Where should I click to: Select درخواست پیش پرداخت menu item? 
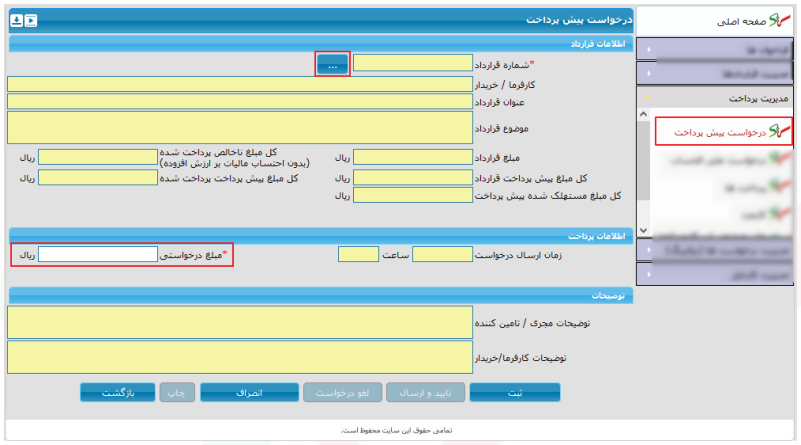724,132
